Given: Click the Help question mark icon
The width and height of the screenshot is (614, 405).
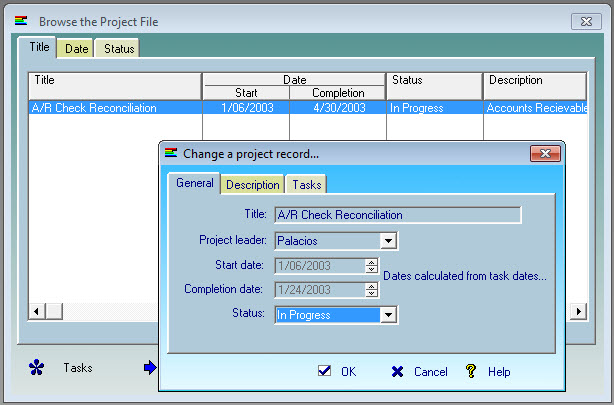Looking at the screenshot, I should [x=471, y=371].
